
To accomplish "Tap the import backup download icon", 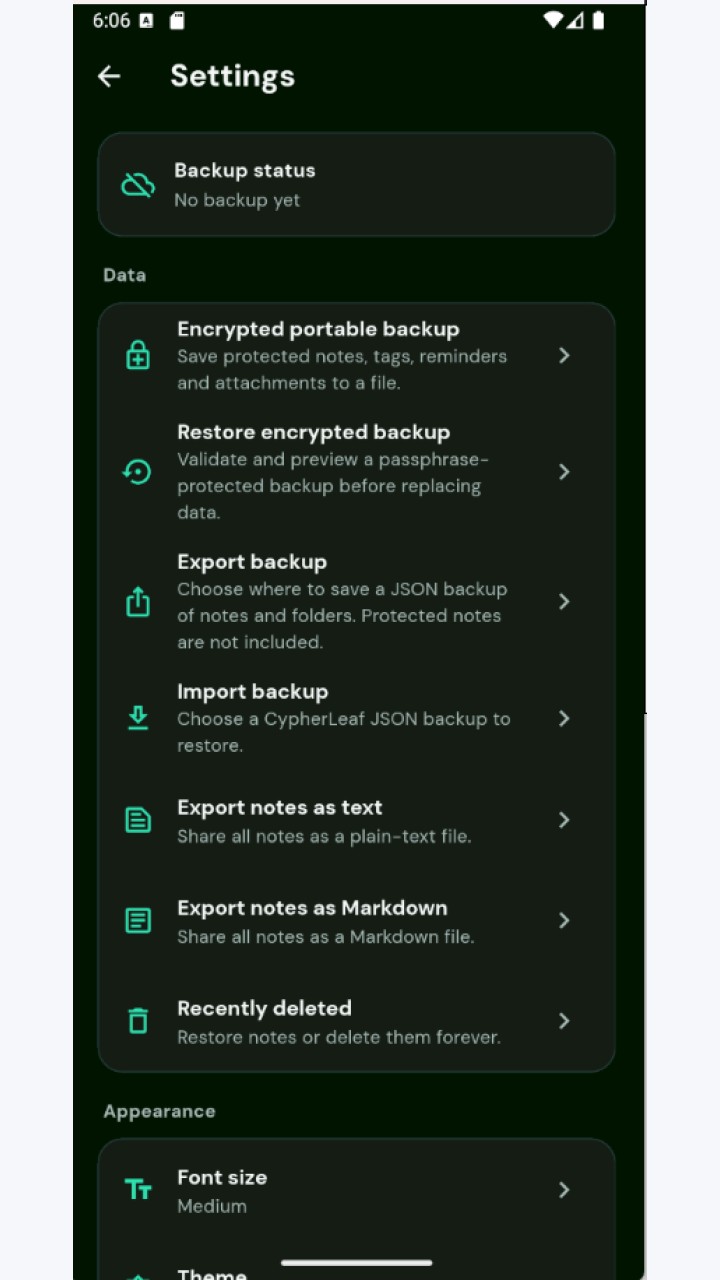I will [x=138, y=718].
